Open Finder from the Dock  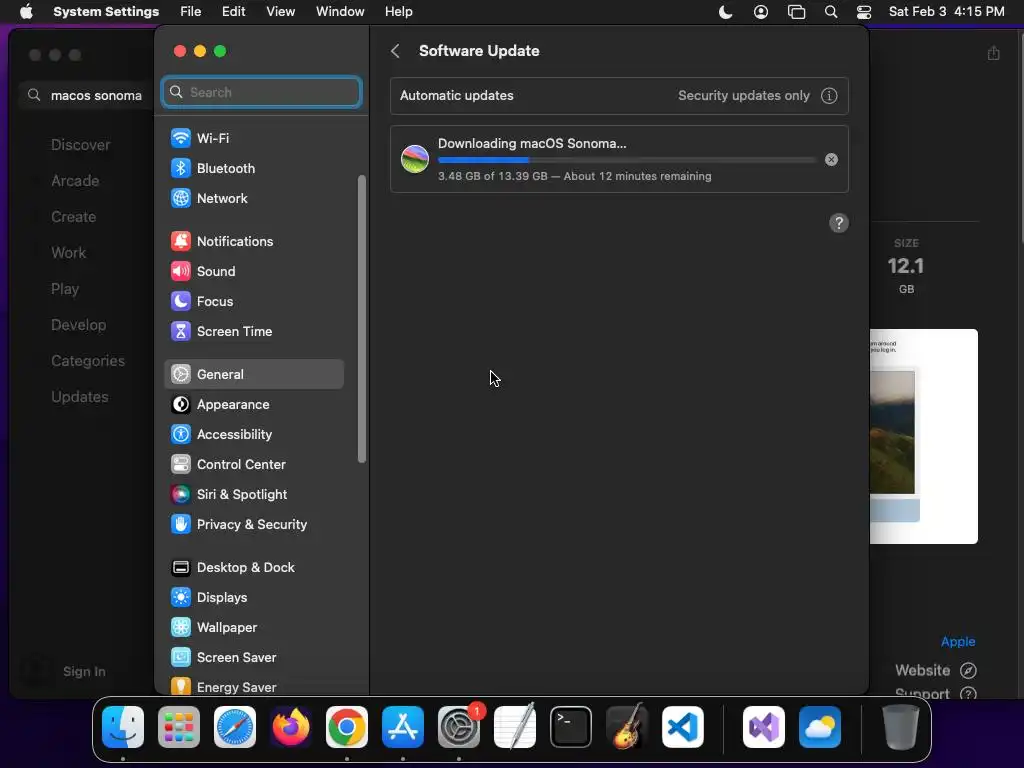pos(123,727)
